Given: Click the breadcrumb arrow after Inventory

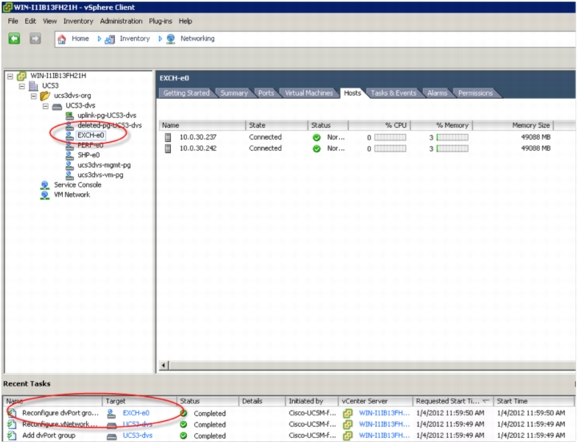Looking at the screenshot, I should pos(160,39).
